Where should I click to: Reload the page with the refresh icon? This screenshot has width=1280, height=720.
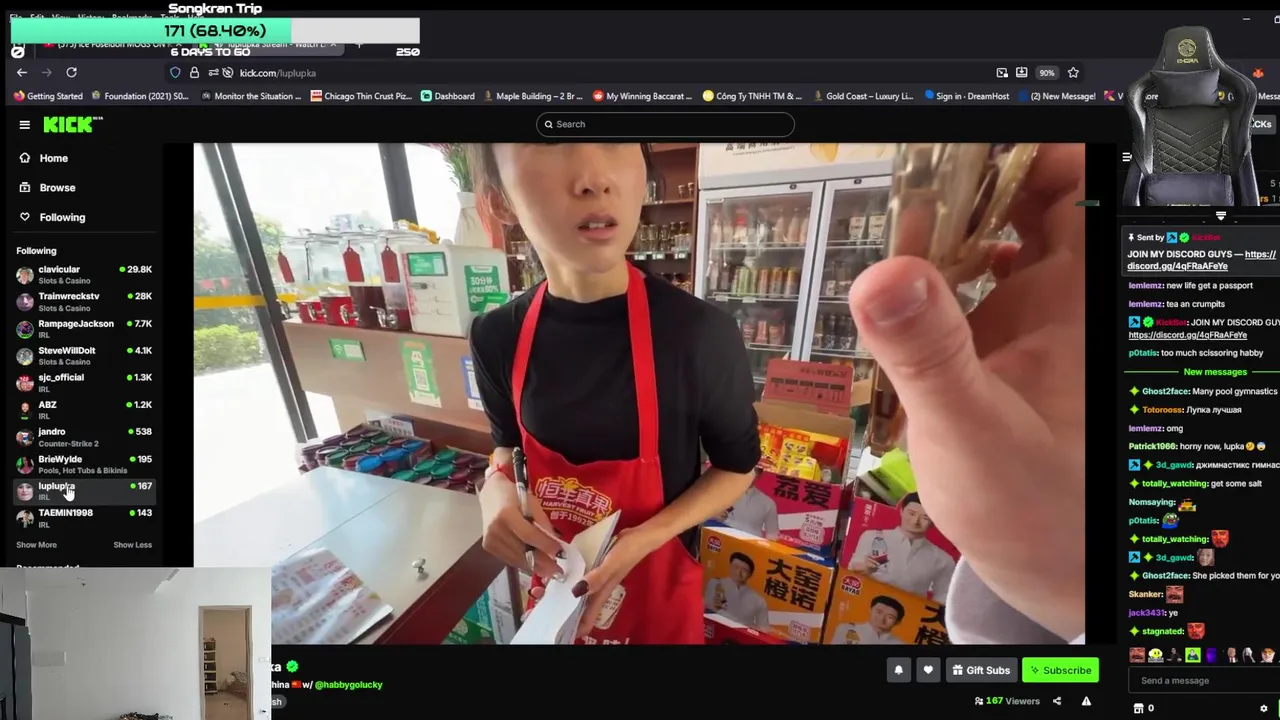71,73
